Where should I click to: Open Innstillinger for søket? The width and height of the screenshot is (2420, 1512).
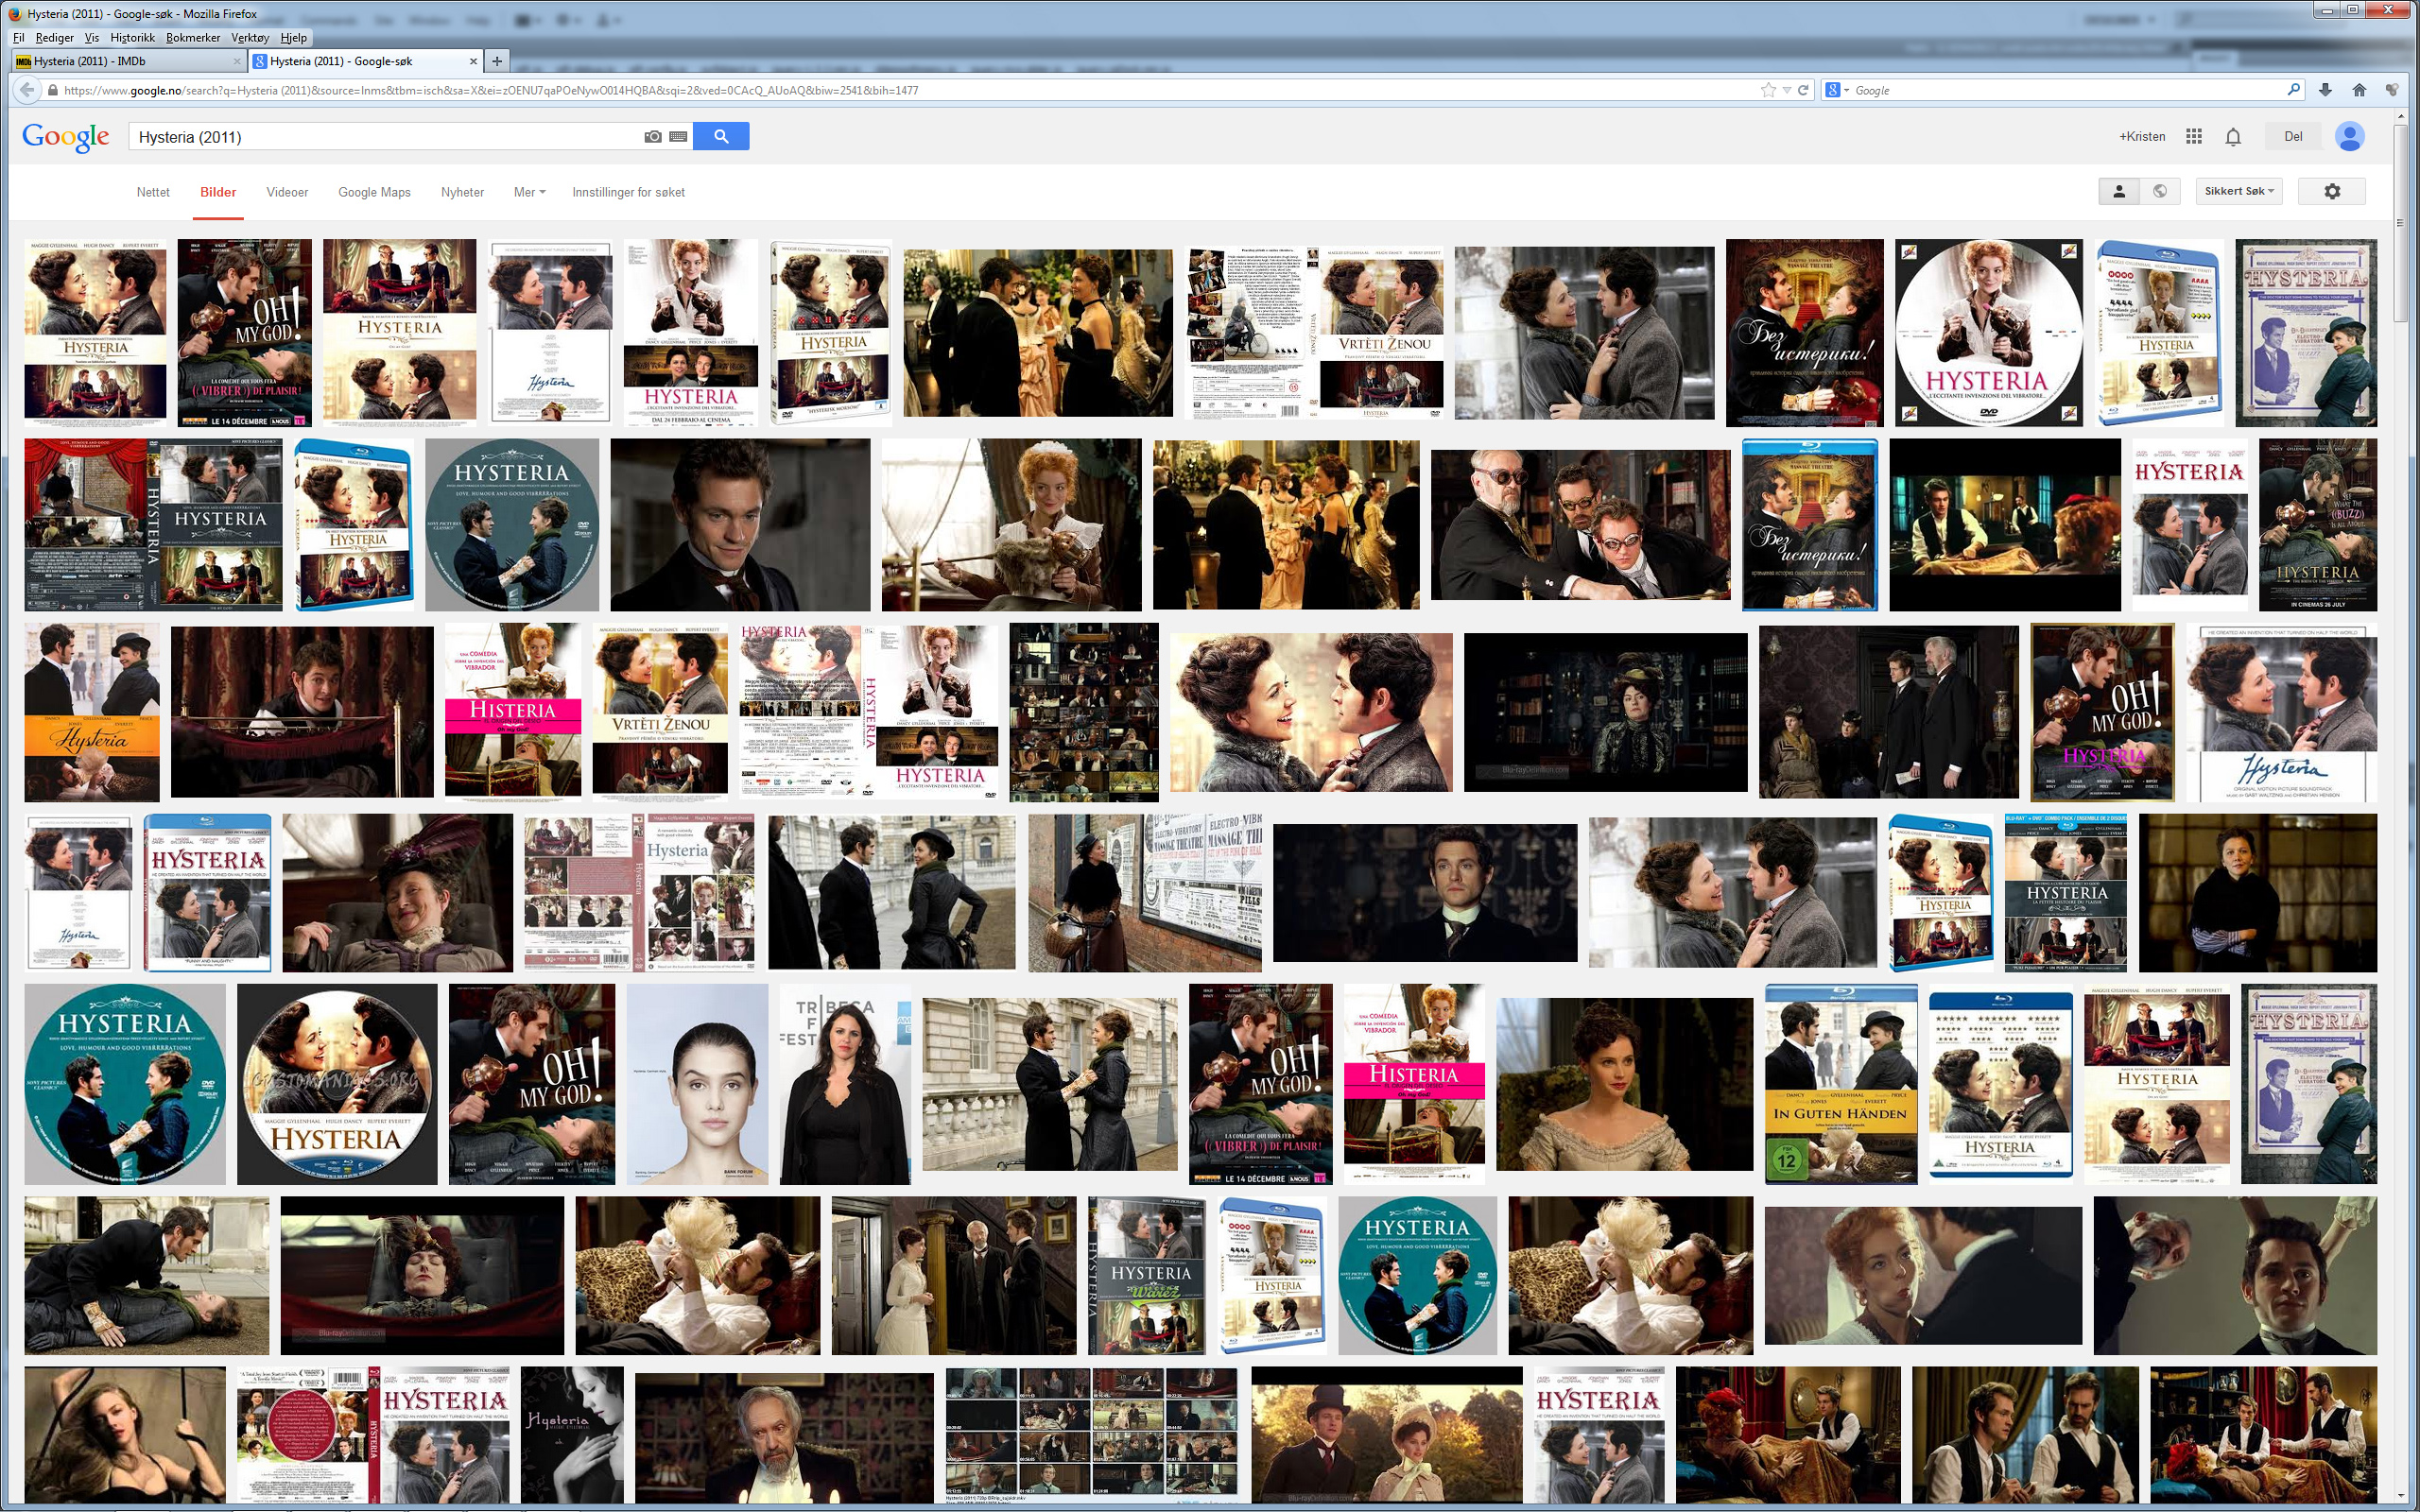(628, 192)
